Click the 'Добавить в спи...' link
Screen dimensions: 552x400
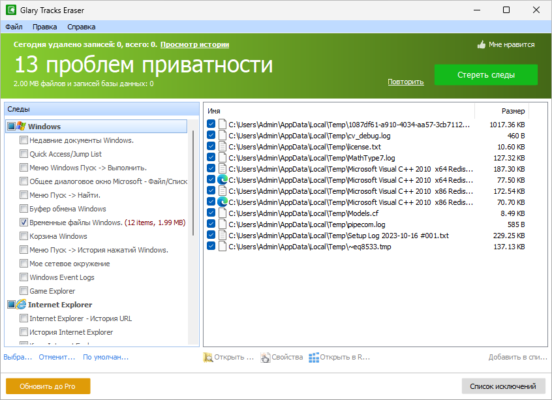point(518,357)
